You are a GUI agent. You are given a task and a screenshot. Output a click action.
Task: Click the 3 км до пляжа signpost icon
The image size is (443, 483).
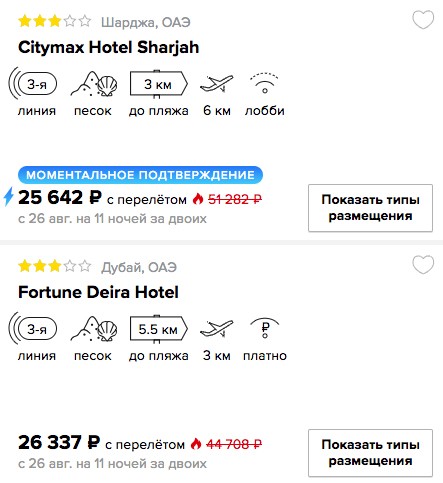(159, 84)
